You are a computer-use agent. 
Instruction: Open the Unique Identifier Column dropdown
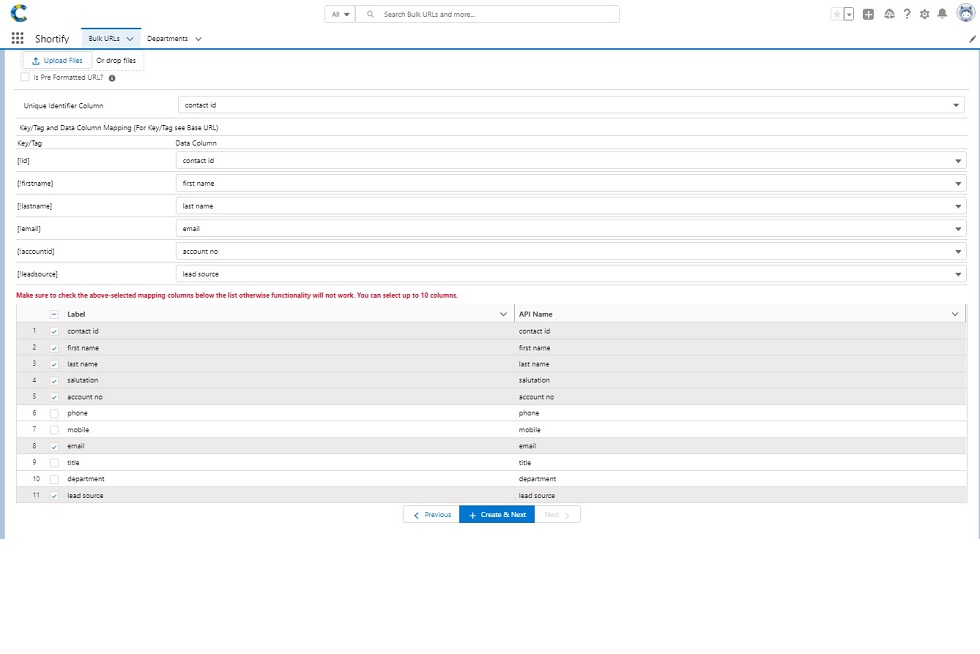point(571,105)
